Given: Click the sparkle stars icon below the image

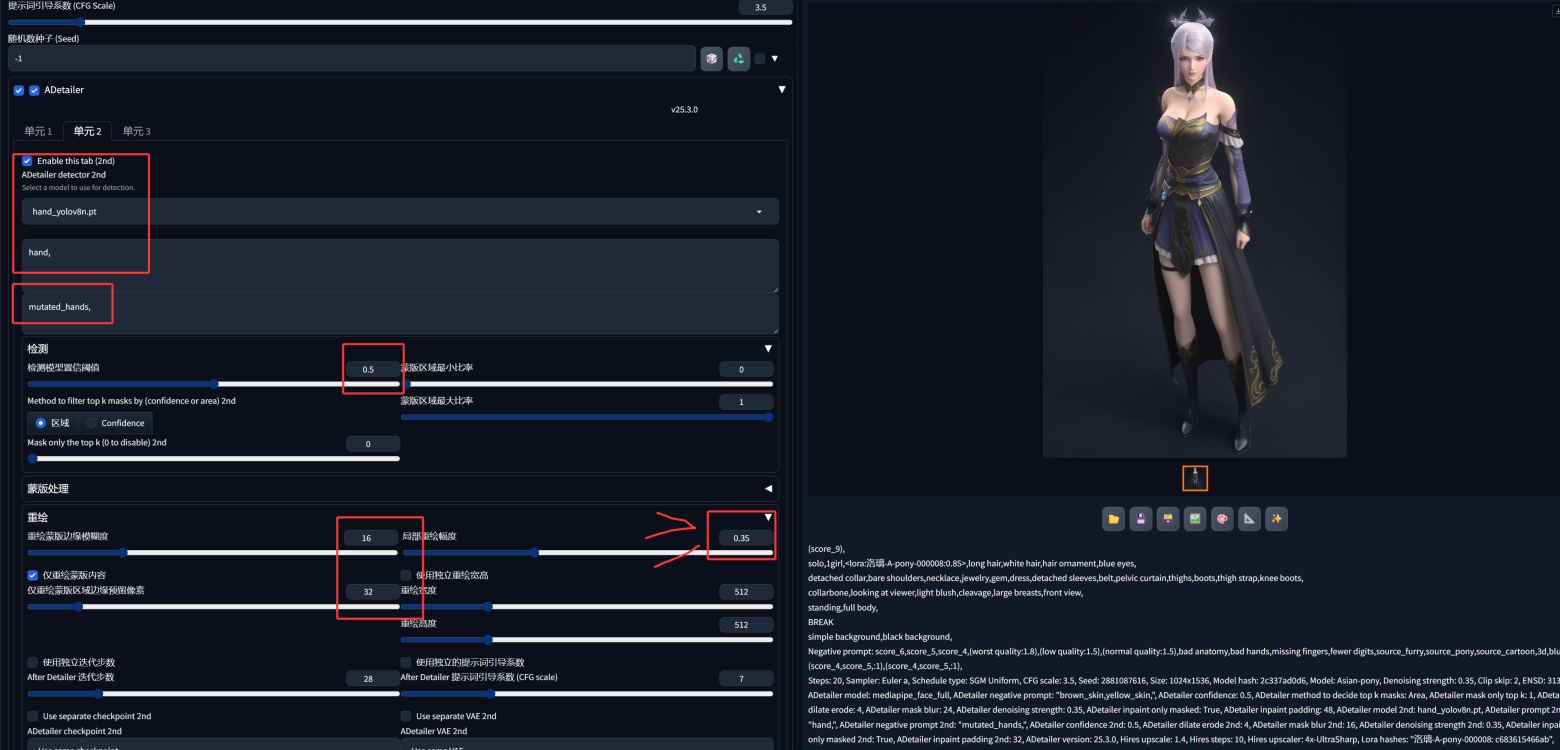Looking at the screenshot, I should tap(1276, 519).
